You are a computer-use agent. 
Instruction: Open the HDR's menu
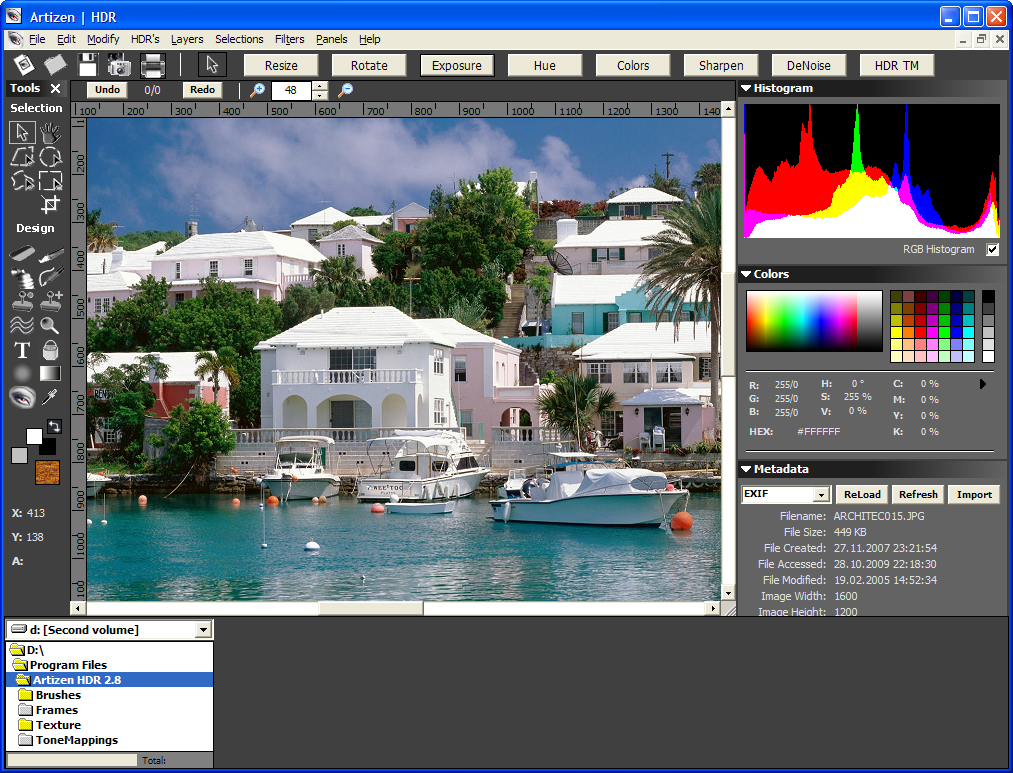click(x=145, y=39)
